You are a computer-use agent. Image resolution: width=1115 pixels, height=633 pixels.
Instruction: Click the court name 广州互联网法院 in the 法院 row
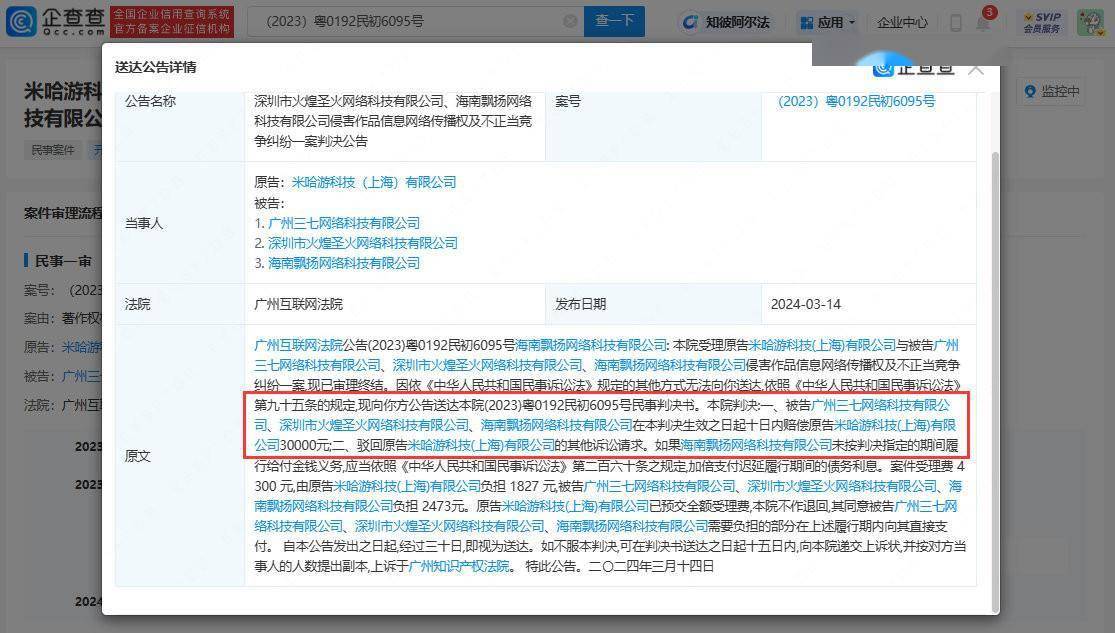pos(299,304)
